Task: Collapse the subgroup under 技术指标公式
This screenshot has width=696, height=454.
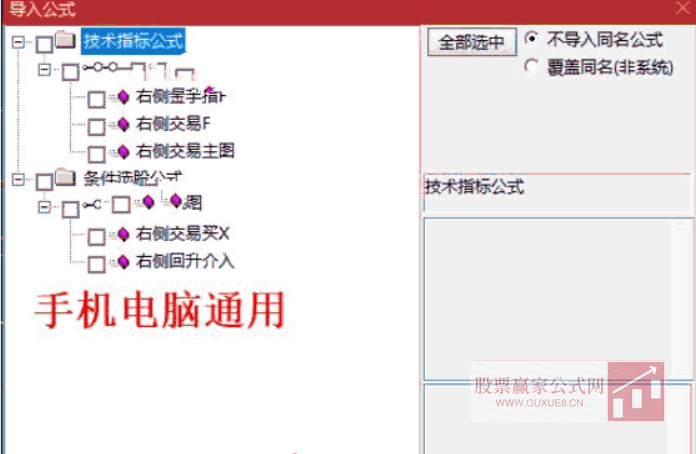Action: tap(44, 69)
